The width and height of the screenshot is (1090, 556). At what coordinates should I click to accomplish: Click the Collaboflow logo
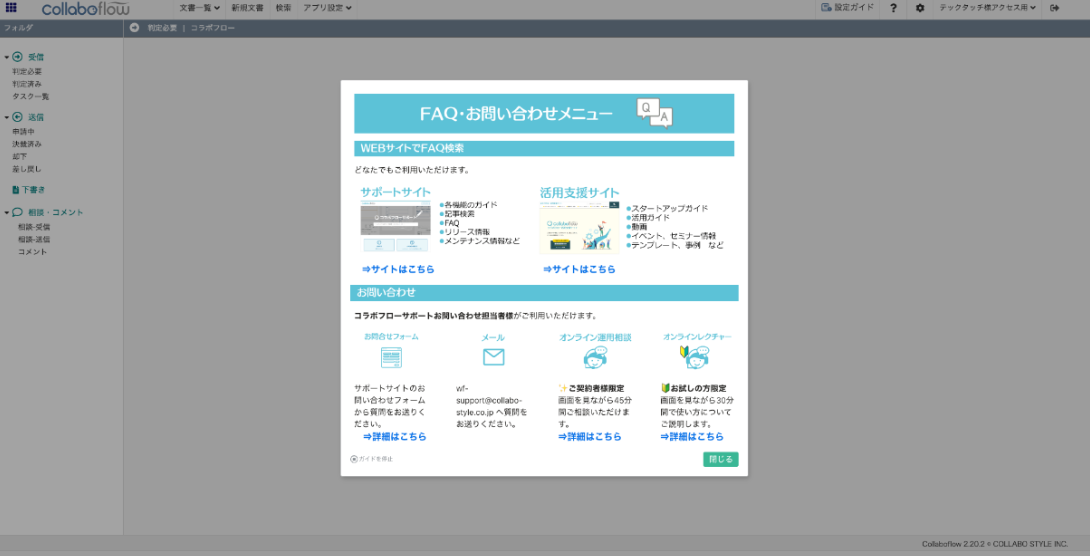[x=85, y=8]
